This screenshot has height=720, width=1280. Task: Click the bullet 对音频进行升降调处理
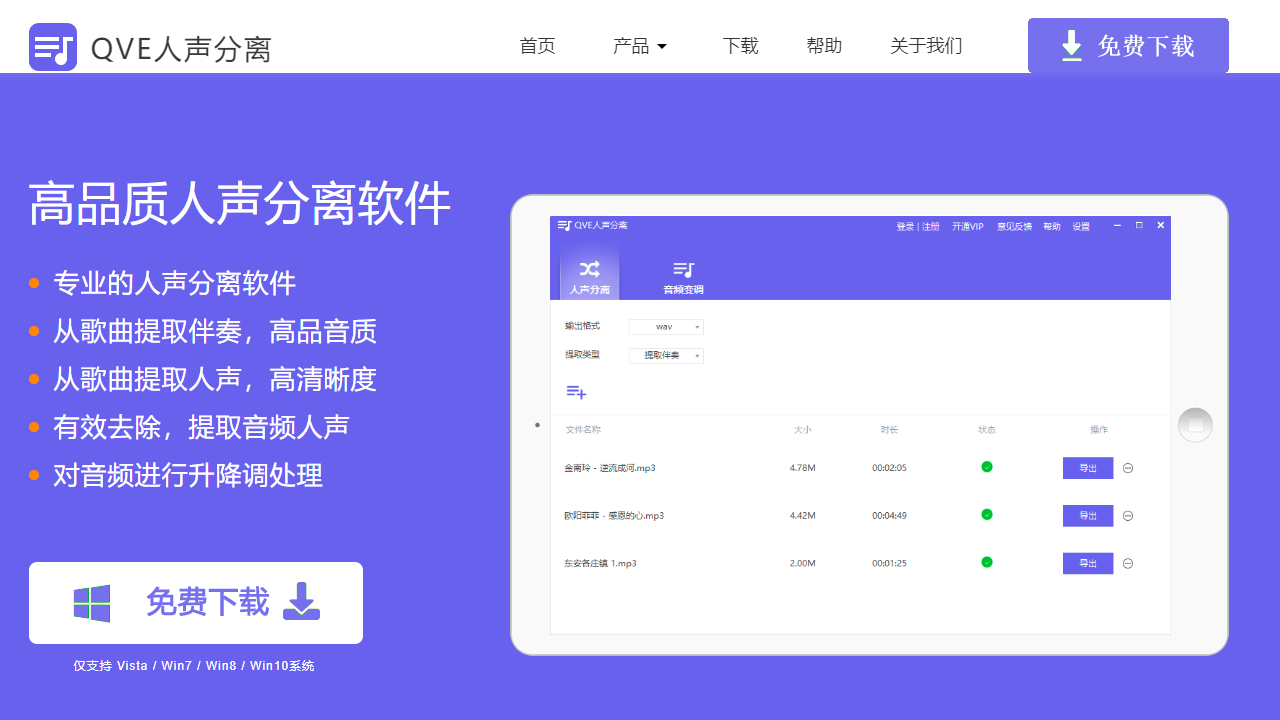pyautogui.click(x=188, y=475)
